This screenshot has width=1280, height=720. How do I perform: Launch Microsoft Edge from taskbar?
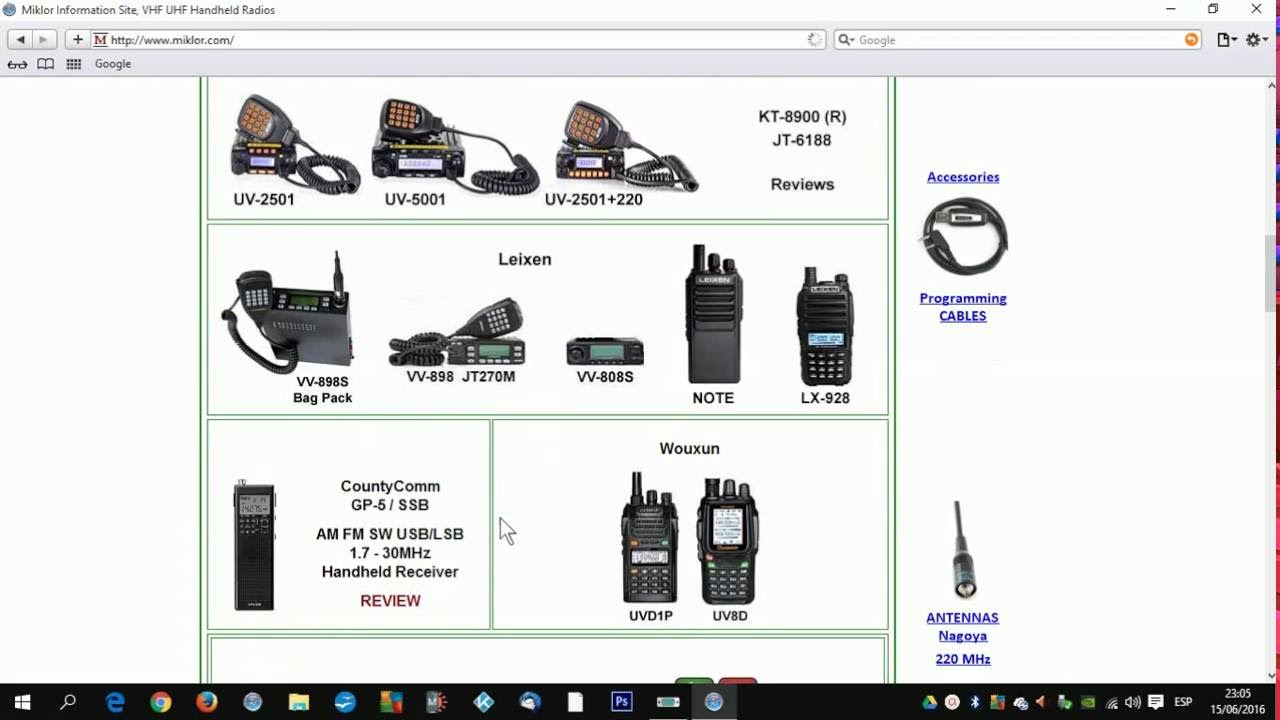[x=115, y=702]
